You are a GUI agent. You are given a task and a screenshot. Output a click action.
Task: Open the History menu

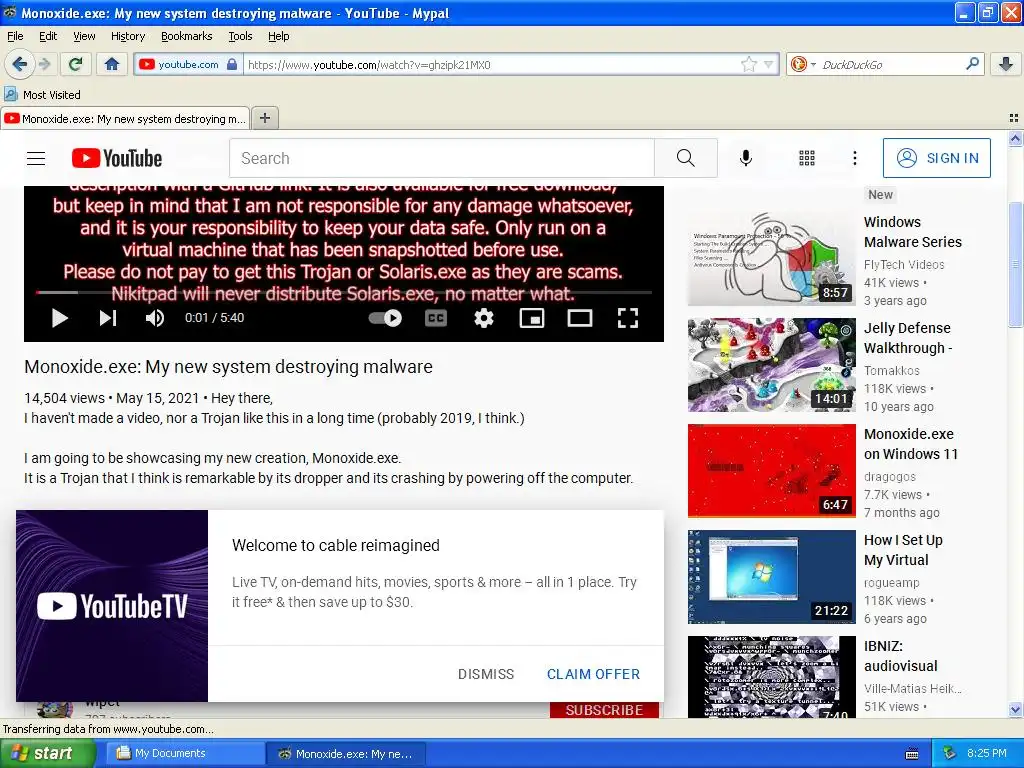click(128, 37)
